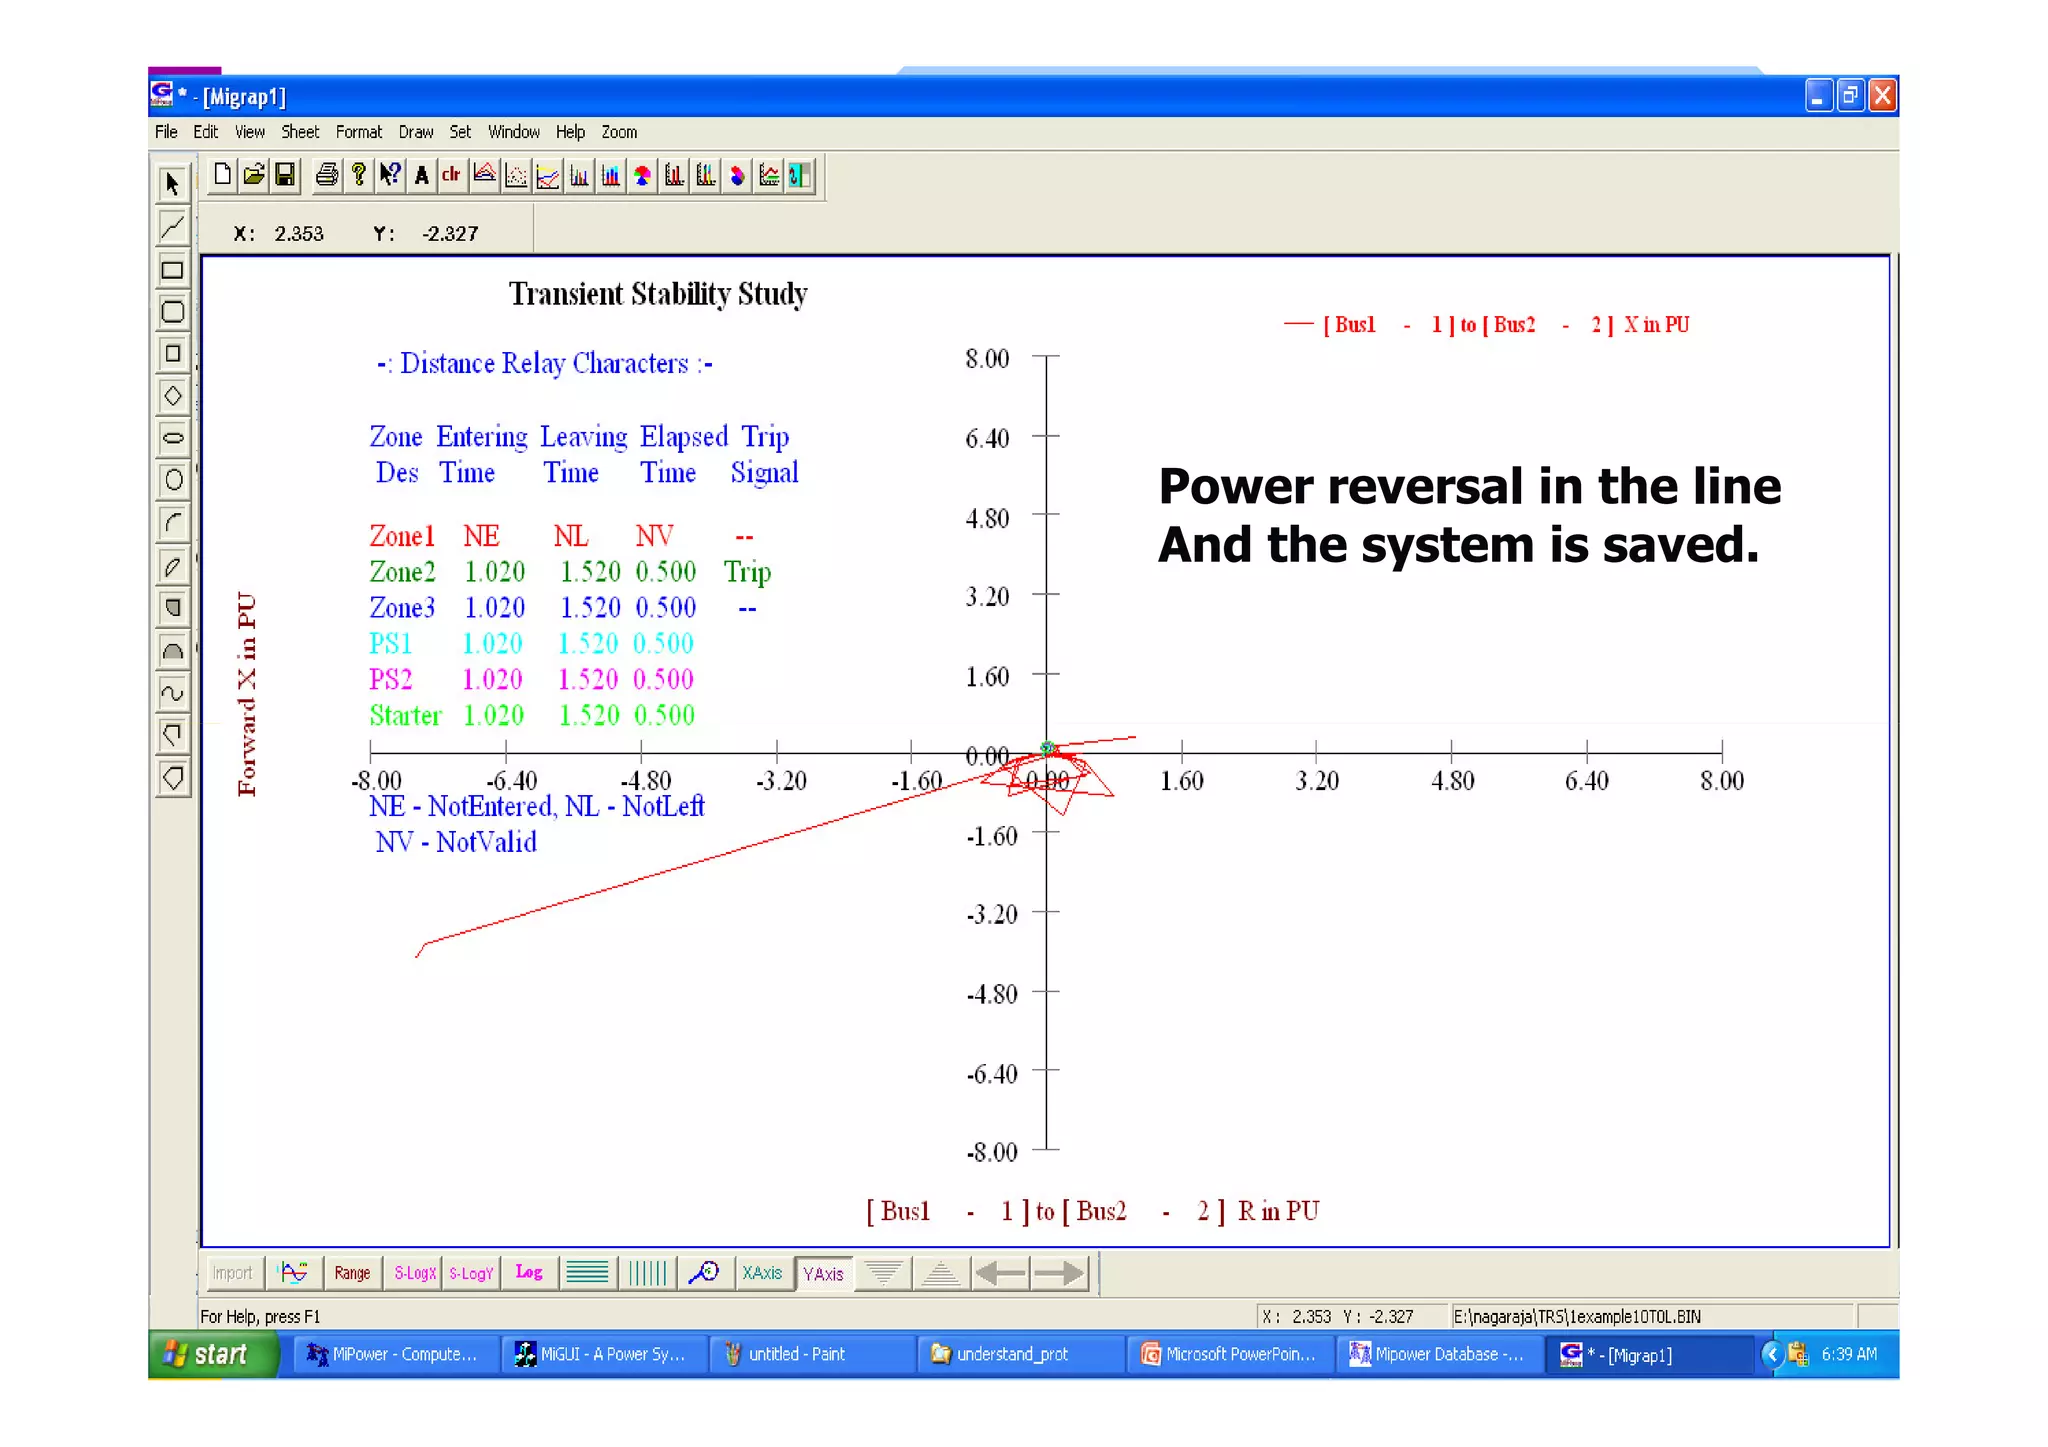Select the flat ellipse shape tool

coord(172,437)
